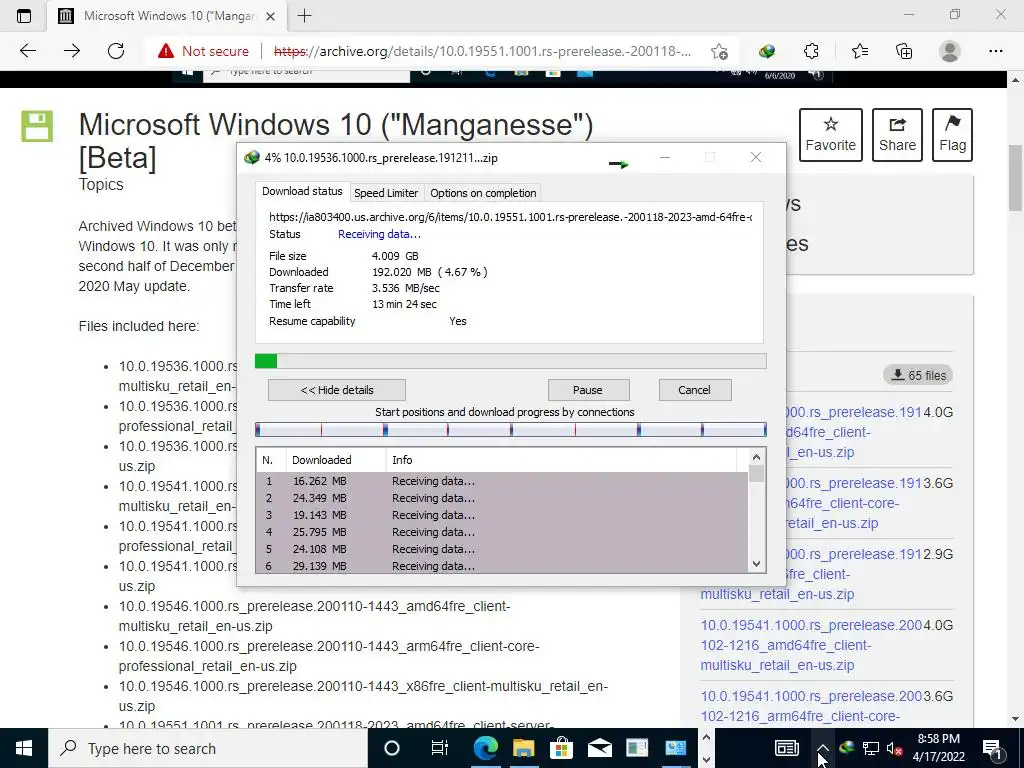
Task: Open Task View on taskbar
Action: pos(440,748)
